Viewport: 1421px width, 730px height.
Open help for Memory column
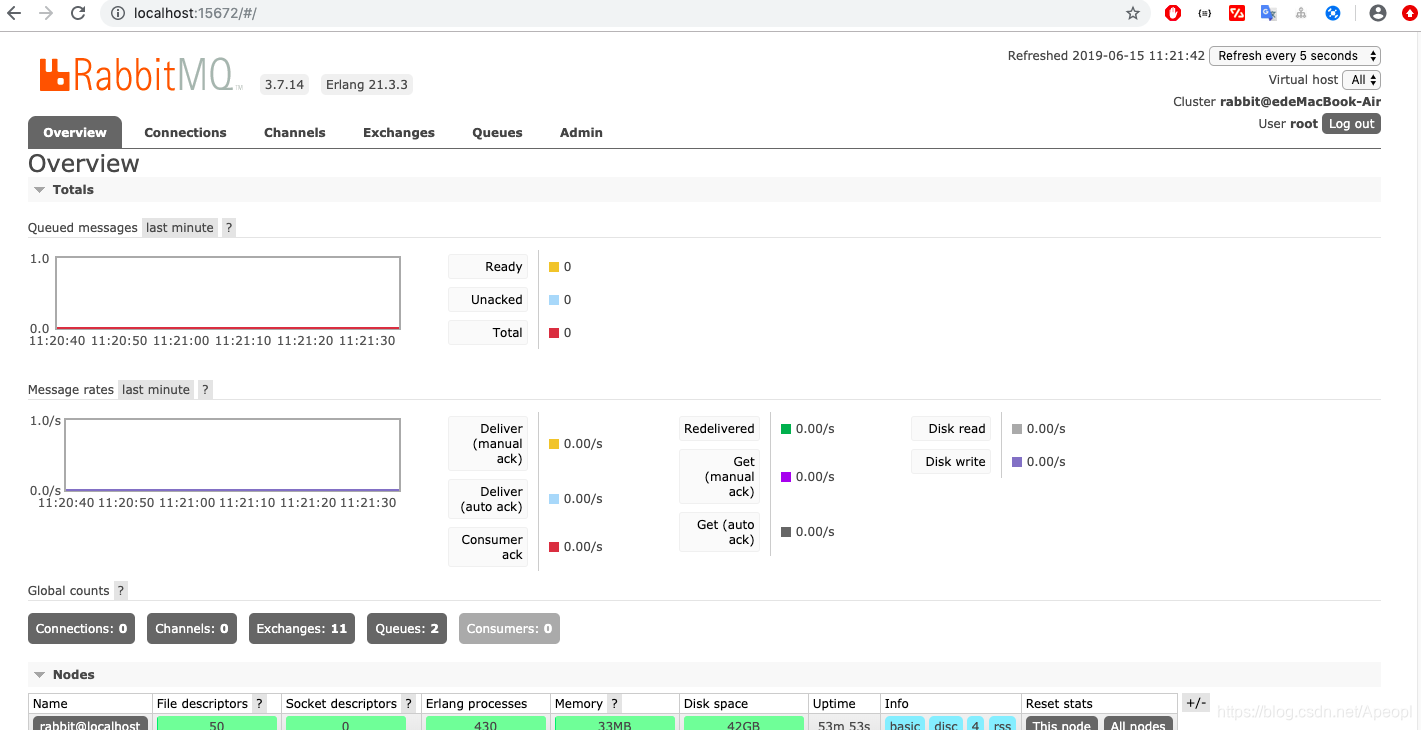click(615, 704)
